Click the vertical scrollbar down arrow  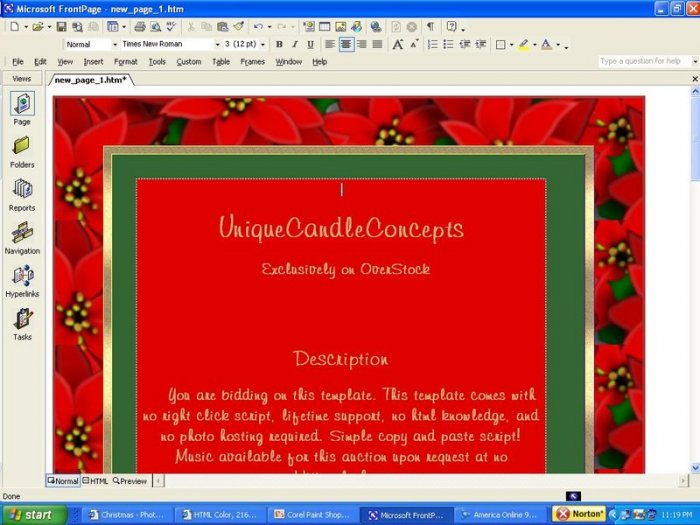click(x=695, y=468)
